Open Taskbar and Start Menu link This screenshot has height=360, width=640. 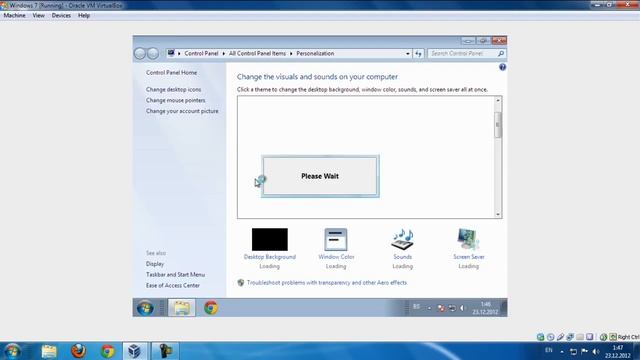coord(176,275)
